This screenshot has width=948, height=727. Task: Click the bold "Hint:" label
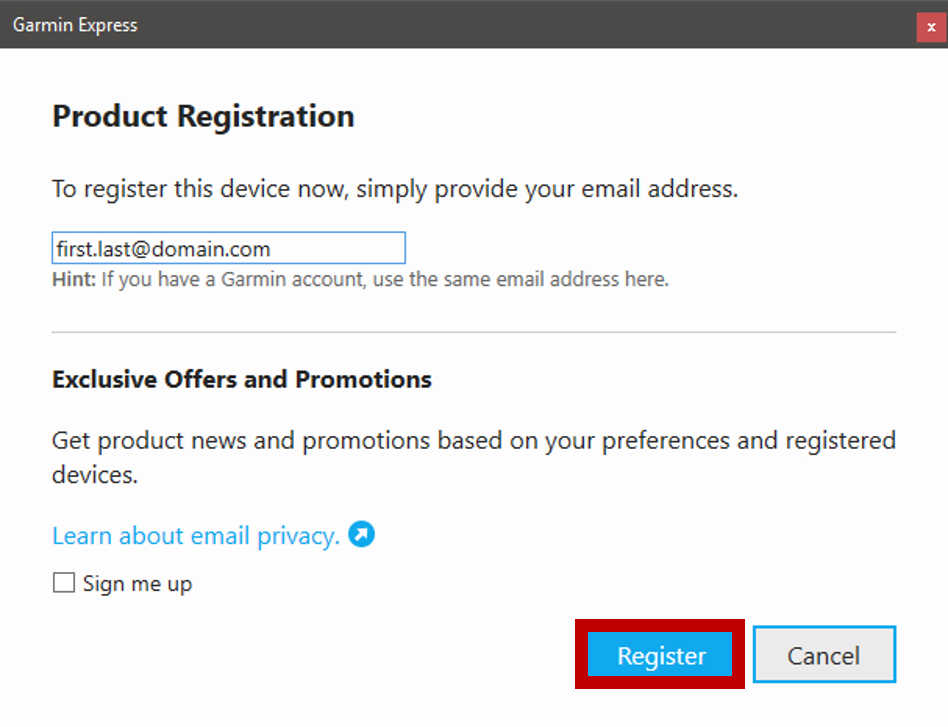[74, 279]
